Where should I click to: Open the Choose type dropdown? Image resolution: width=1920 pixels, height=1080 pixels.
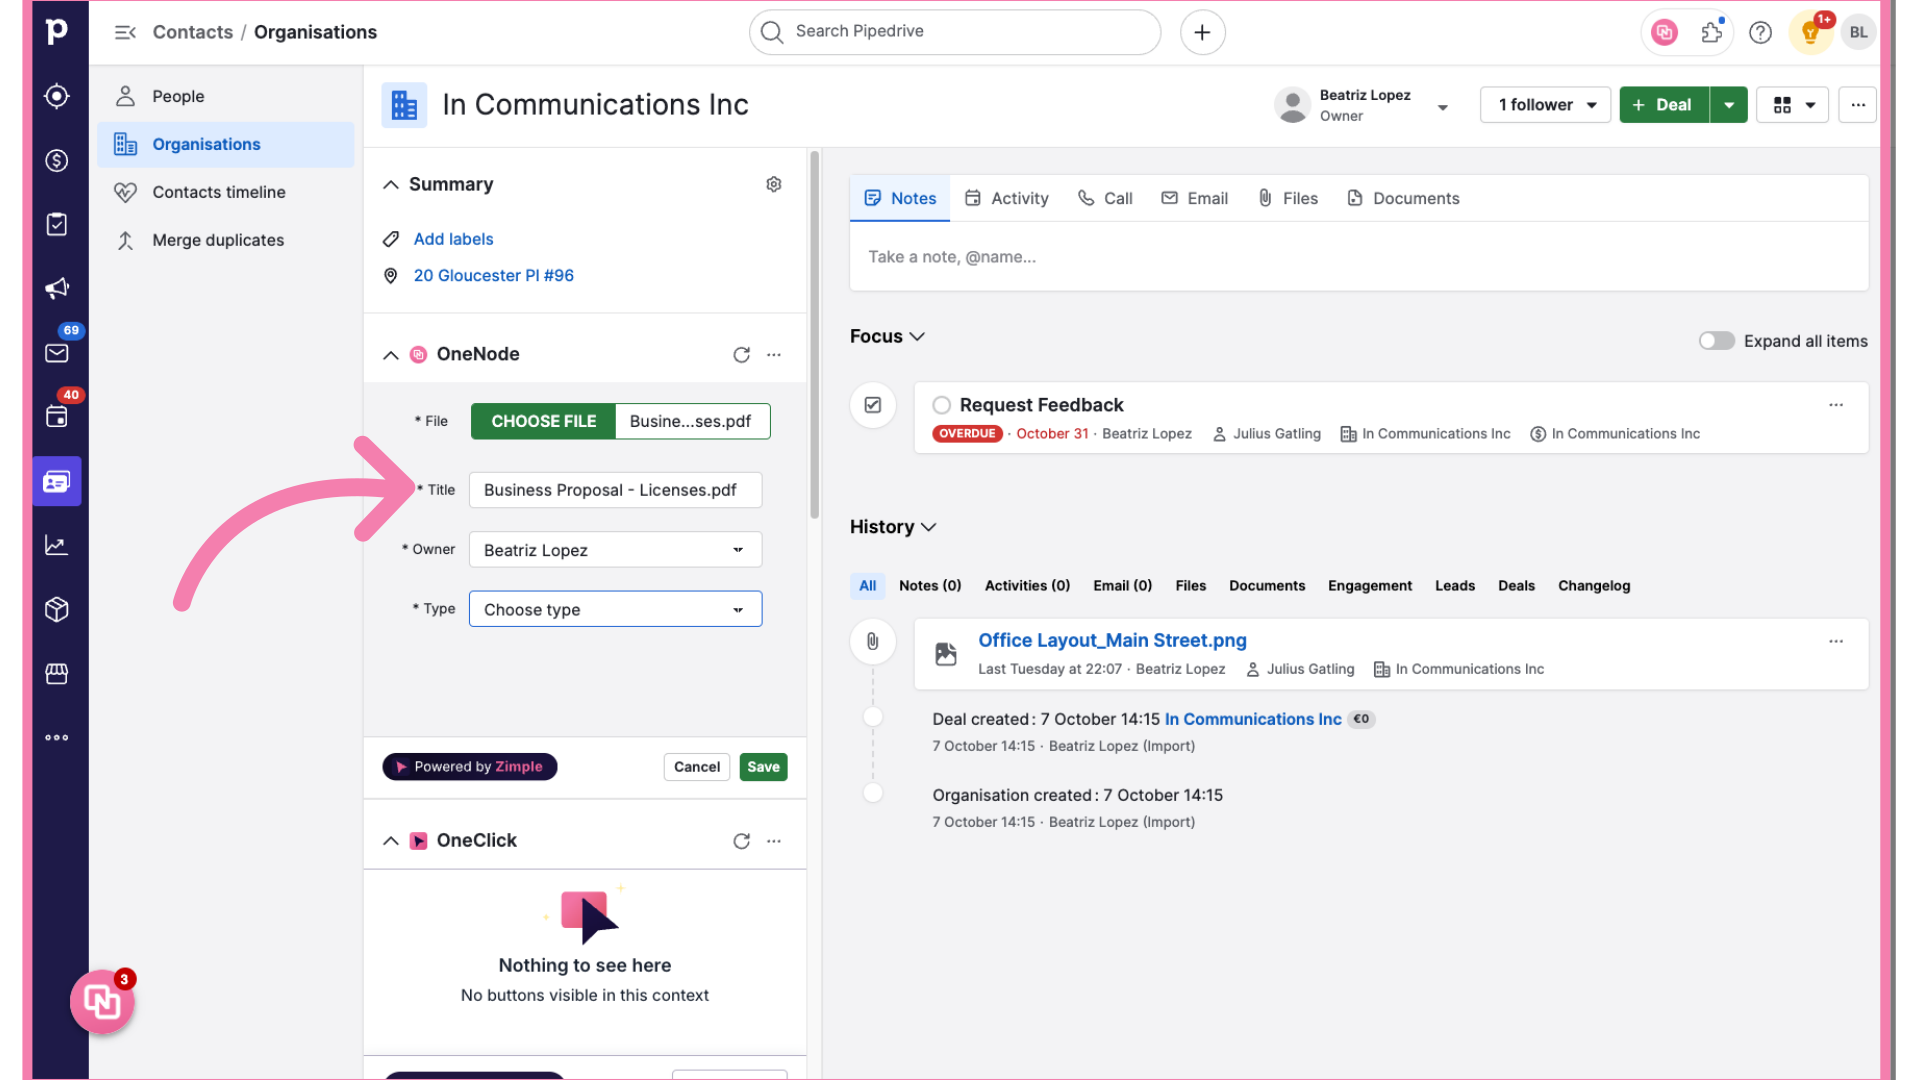(615, 609)
